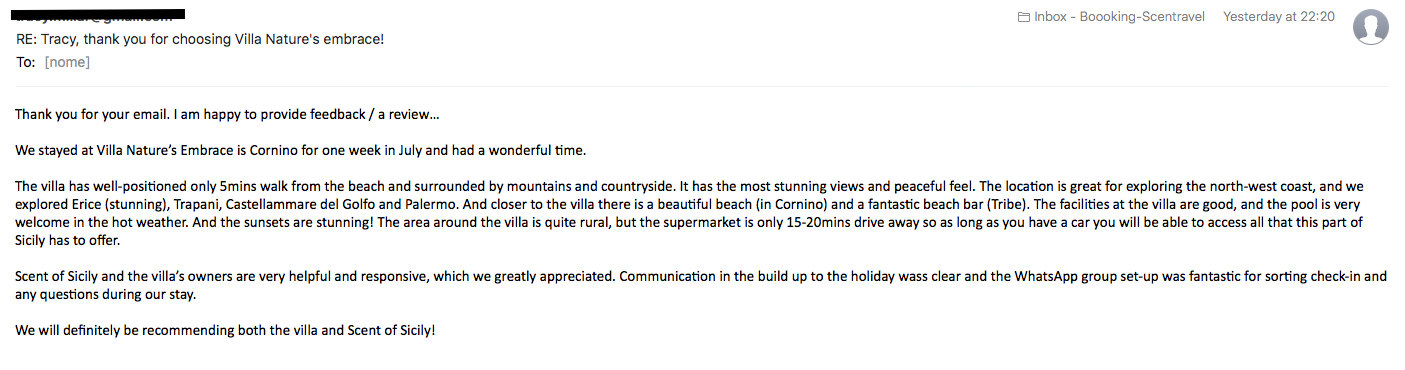Click the subject line starting RE: Tracy
The image size is (1405, 370).
[200, 39]
